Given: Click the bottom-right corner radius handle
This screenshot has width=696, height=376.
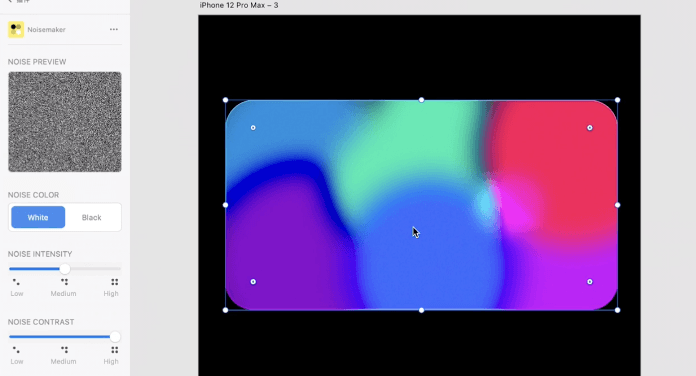Looking at the screenshot, I should tap(589, 281).
